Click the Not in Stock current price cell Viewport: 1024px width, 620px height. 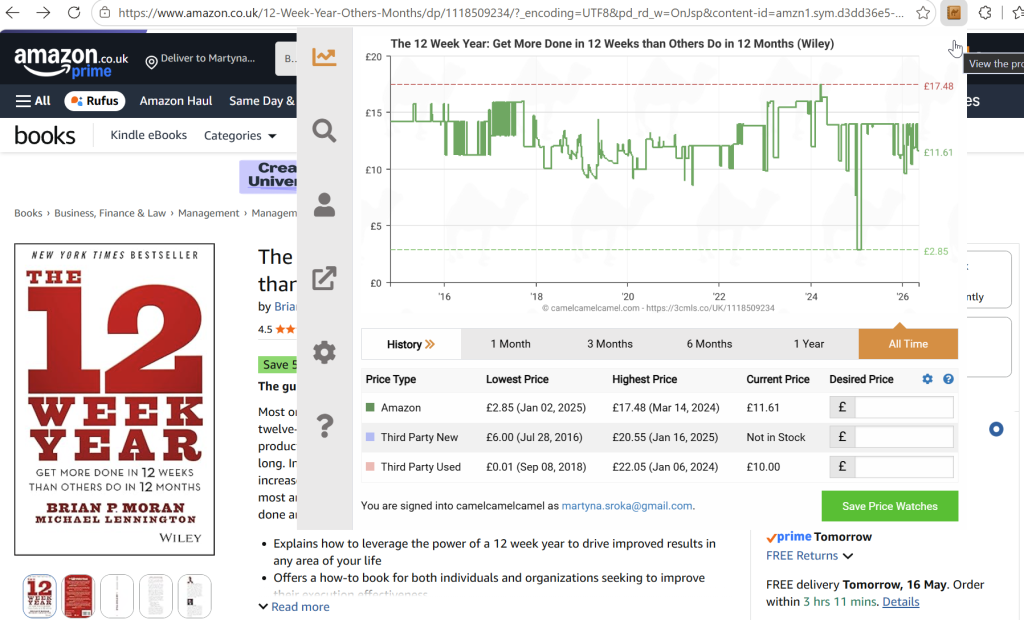pos(776,437)
